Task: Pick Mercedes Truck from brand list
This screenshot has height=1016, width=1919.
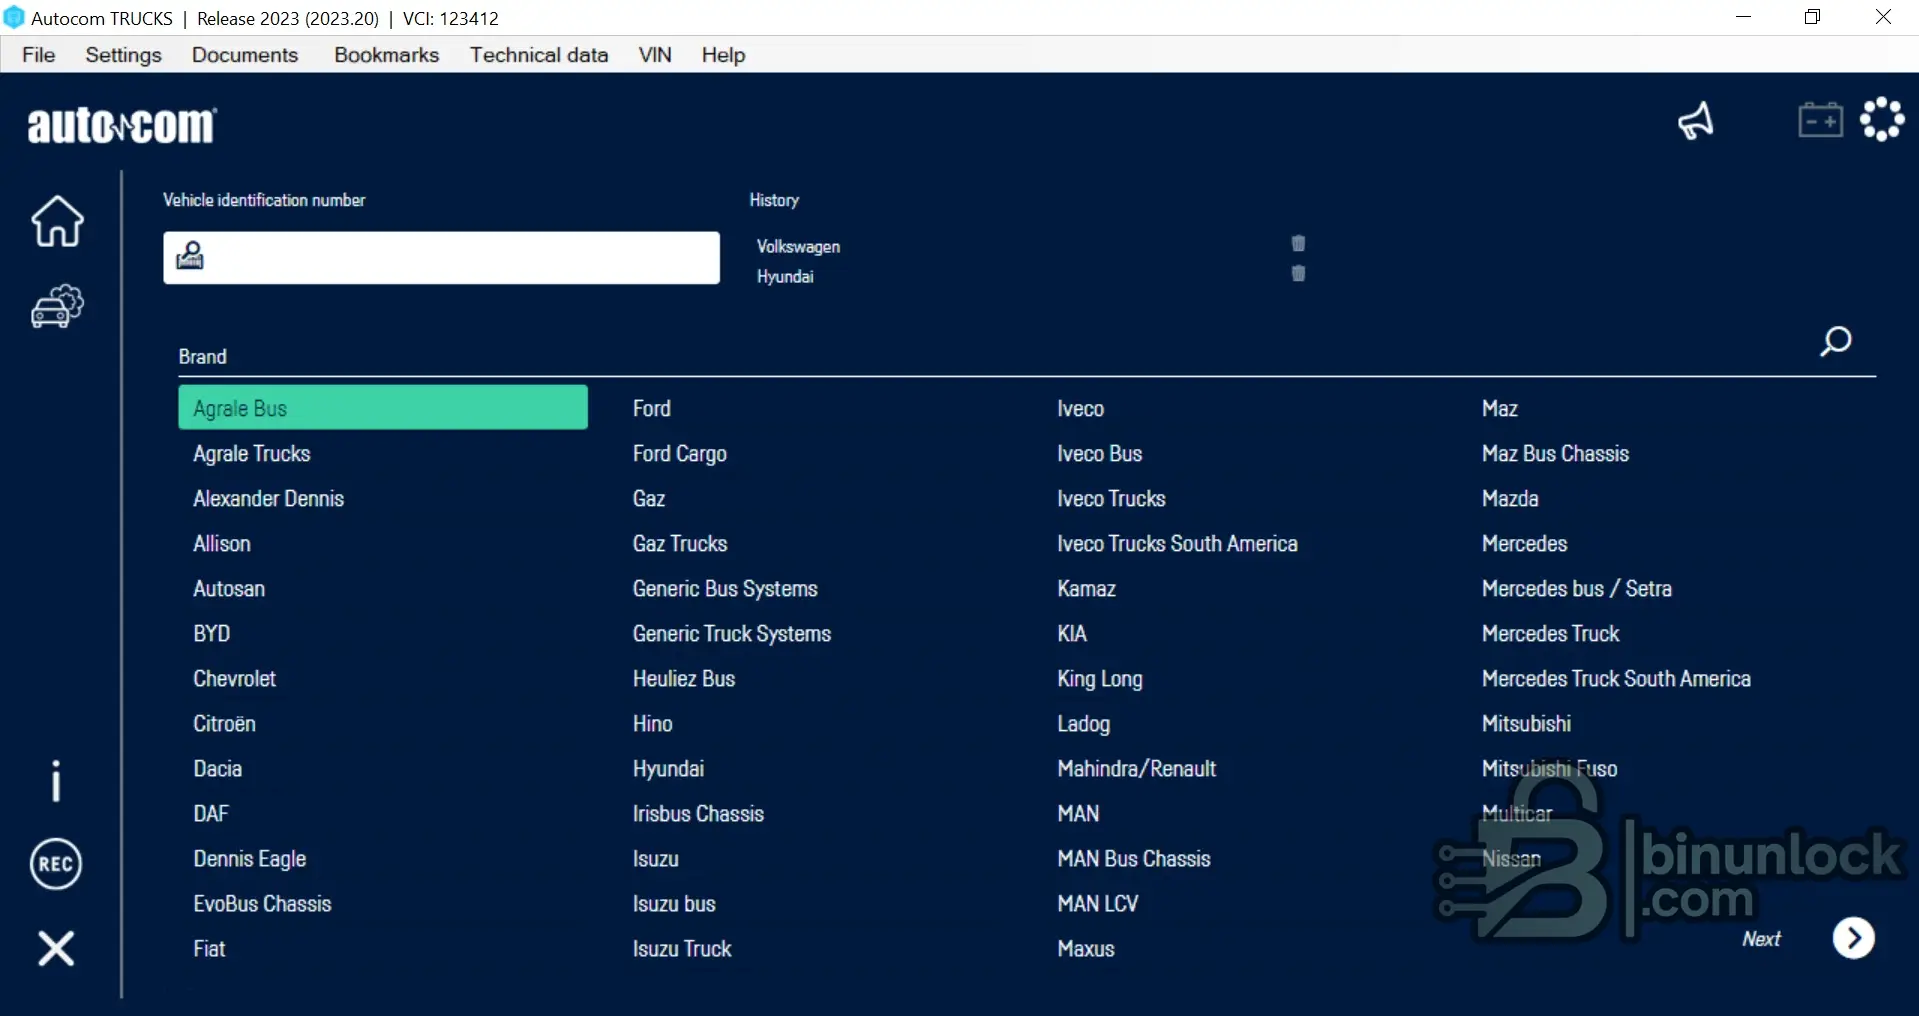Action: pyautogui.click(x=1550, y=634)
